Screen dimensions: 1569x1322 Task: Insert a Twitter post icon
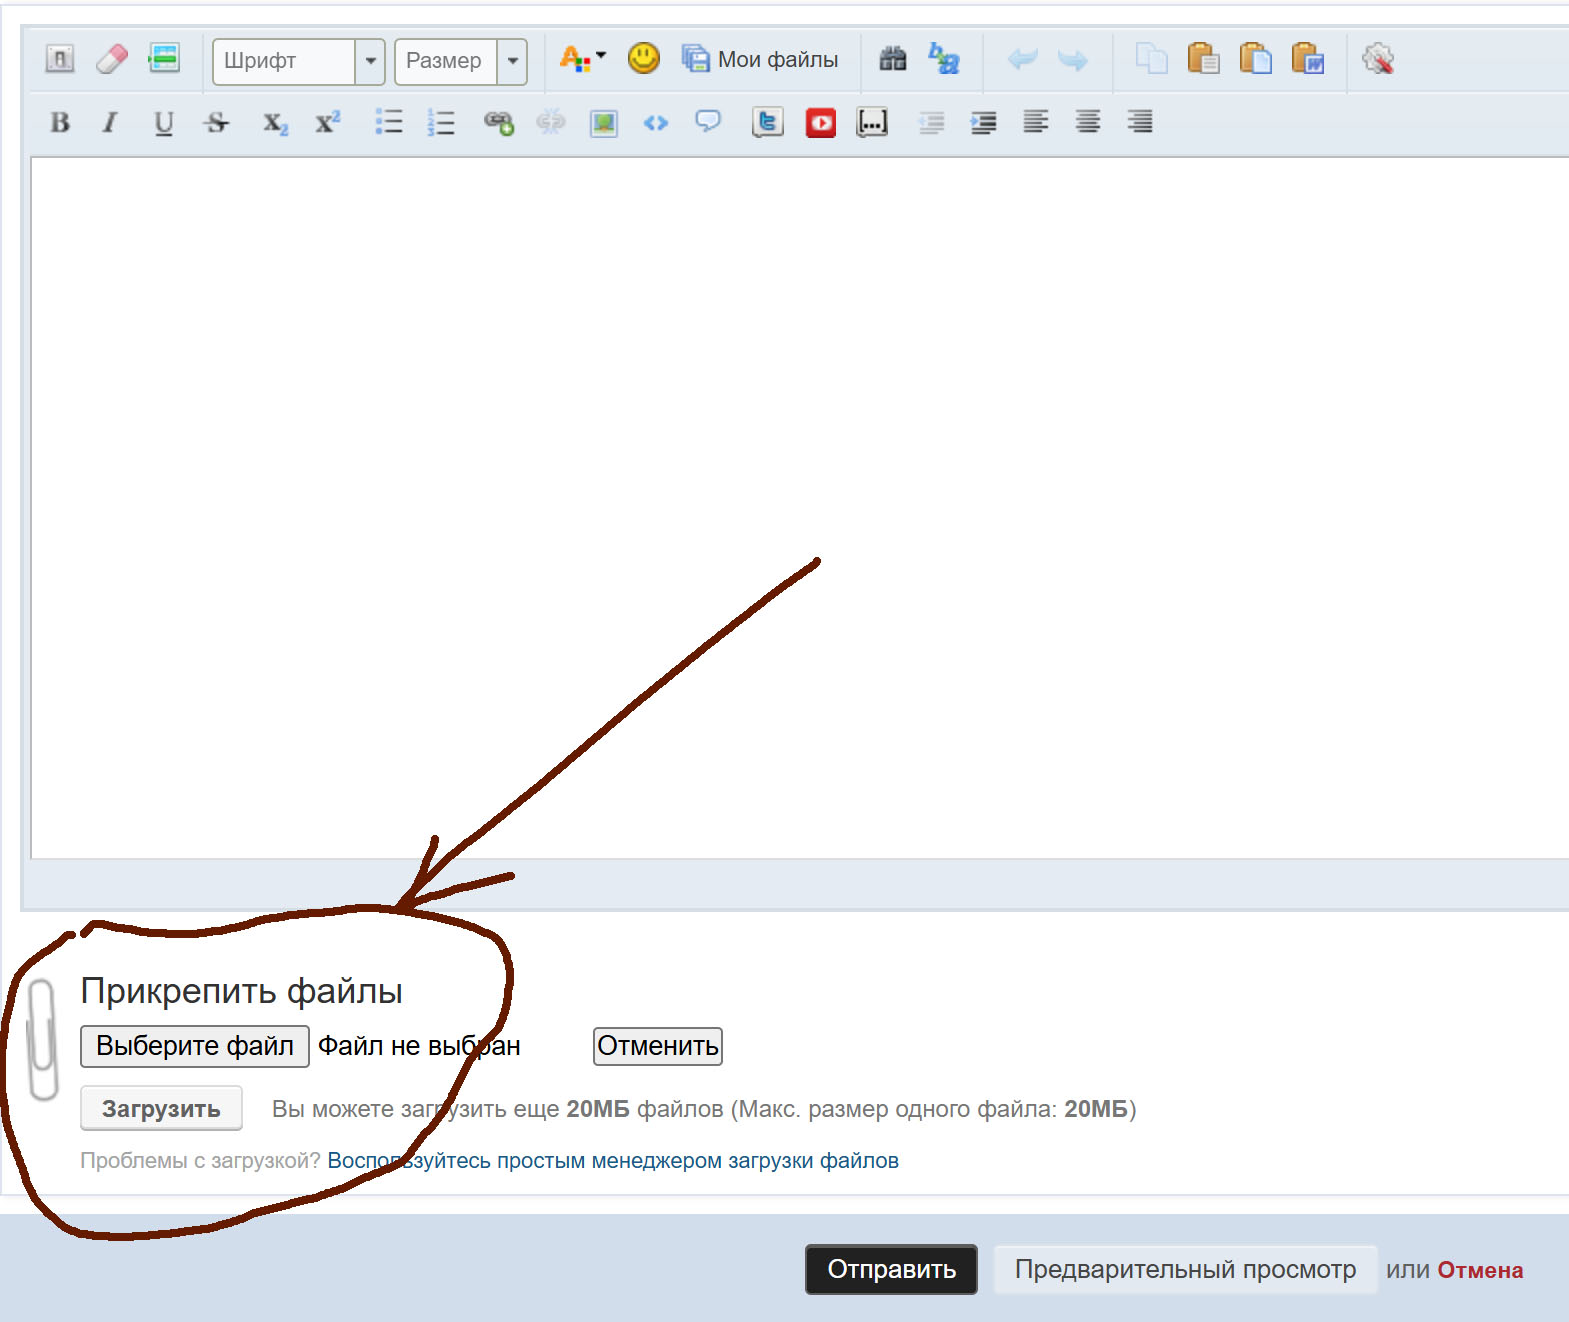click(x=767, y=123)
